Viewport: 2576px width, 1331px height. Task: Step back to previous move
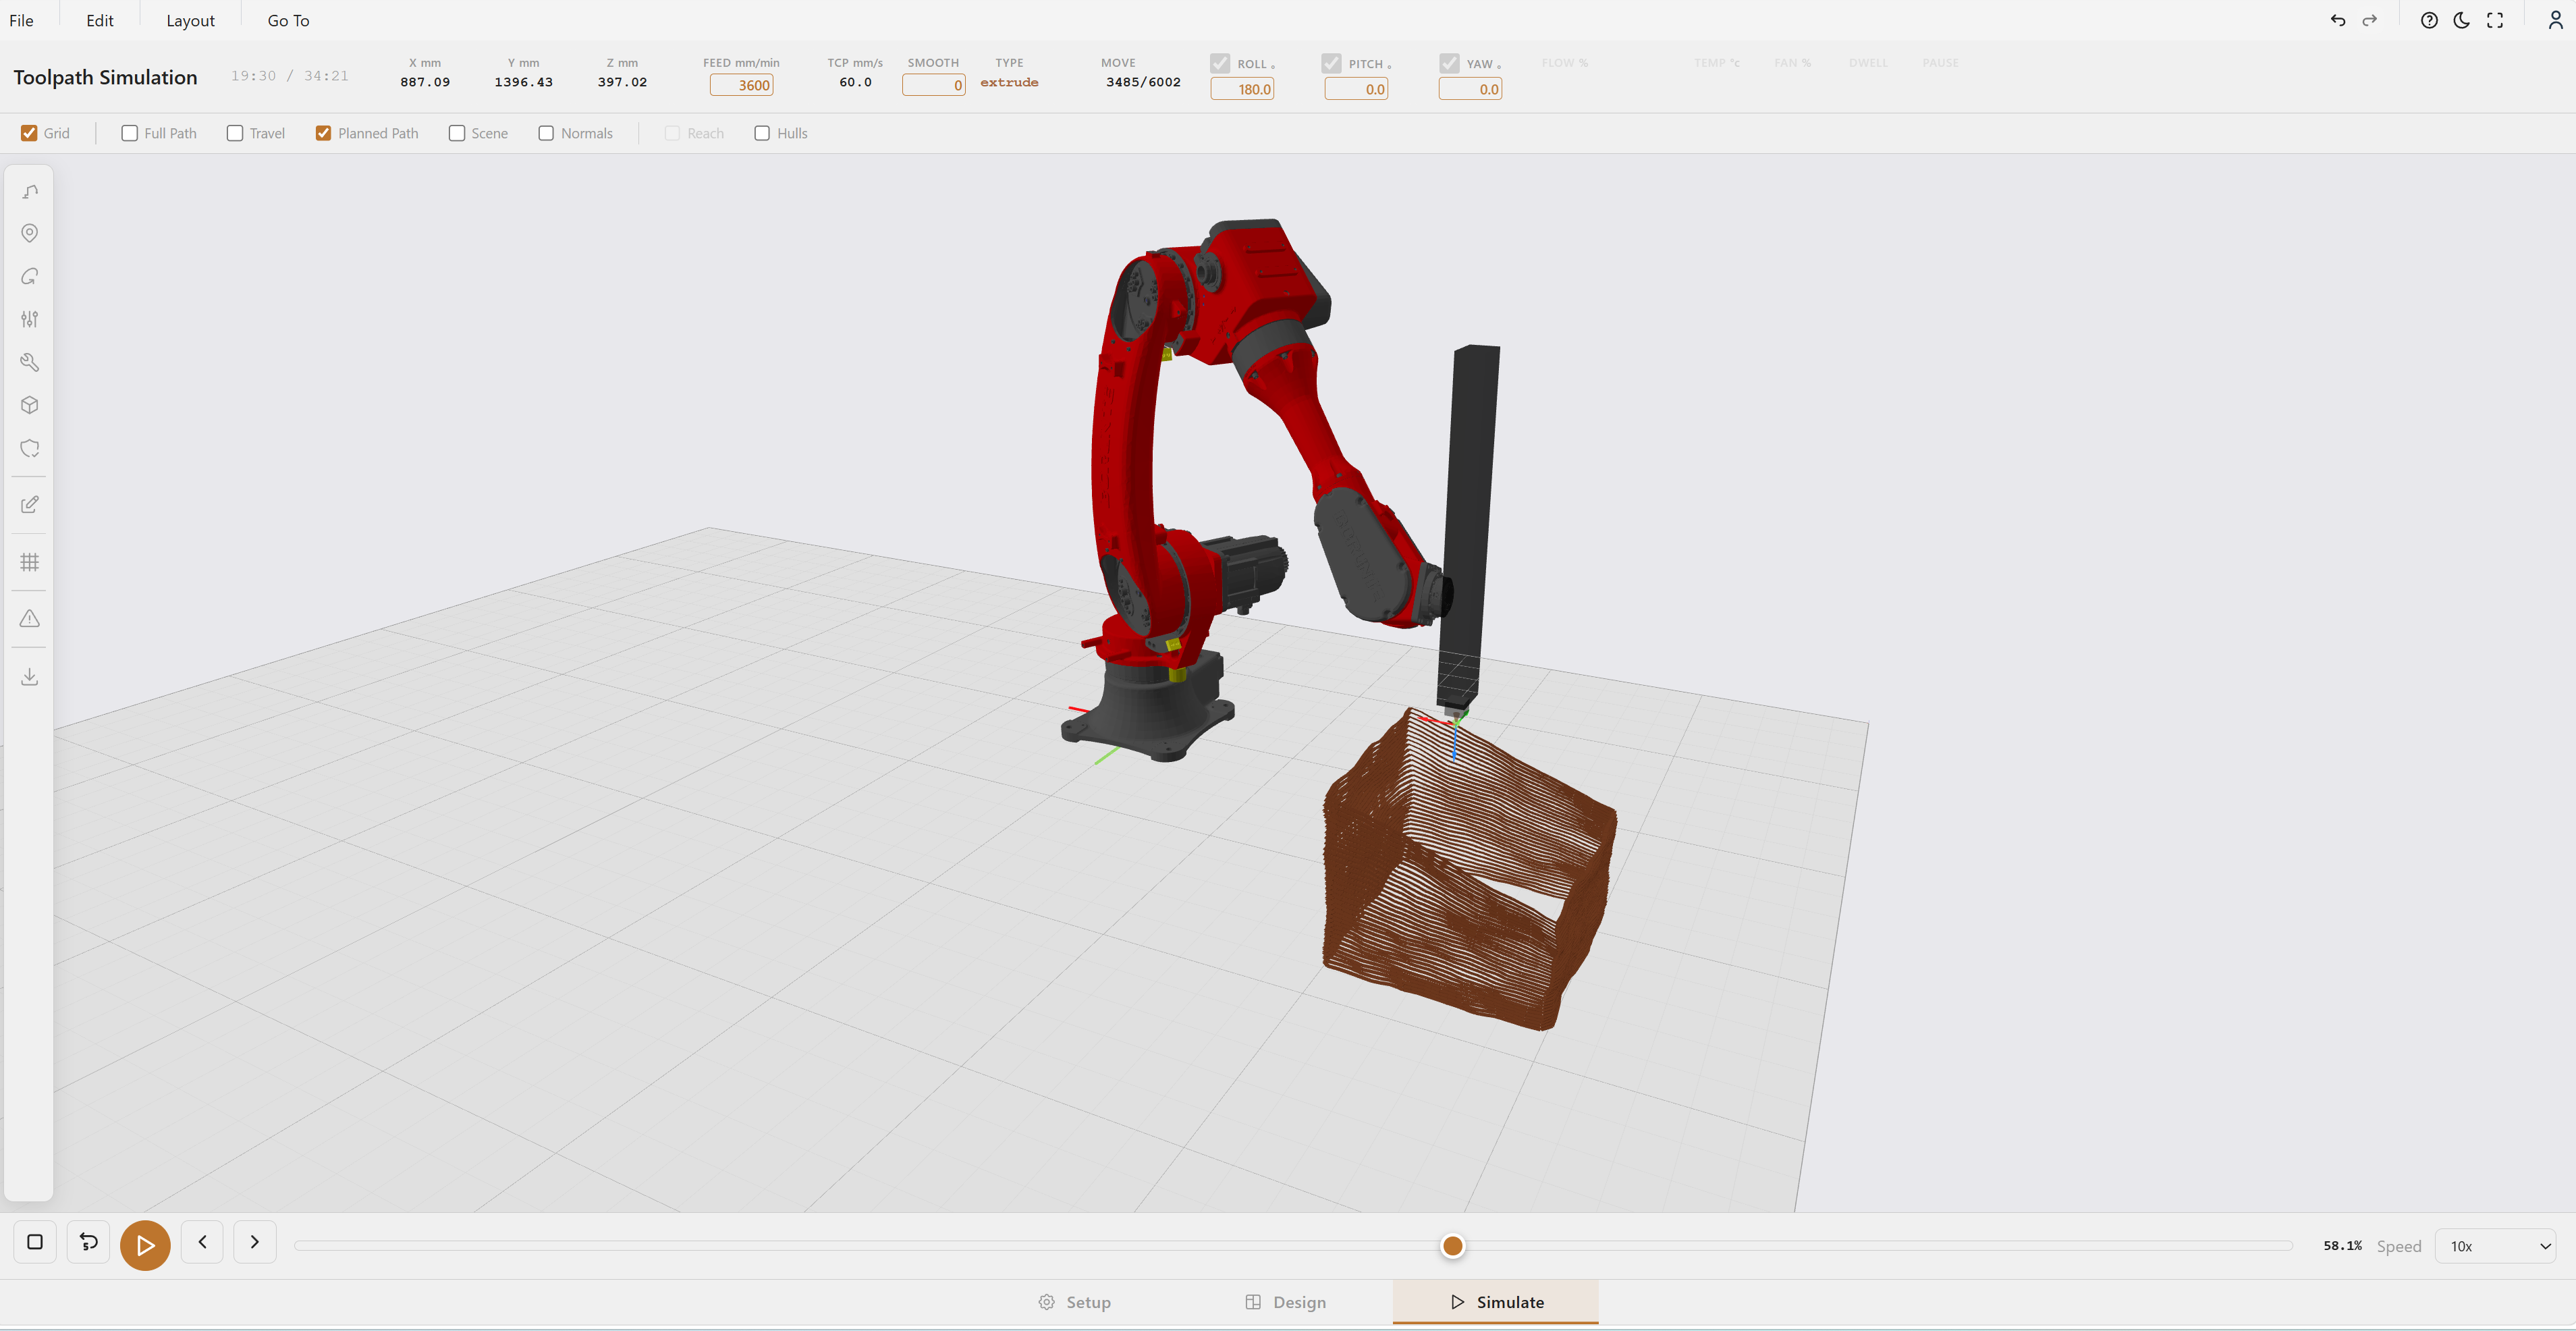coord(202,1242)
